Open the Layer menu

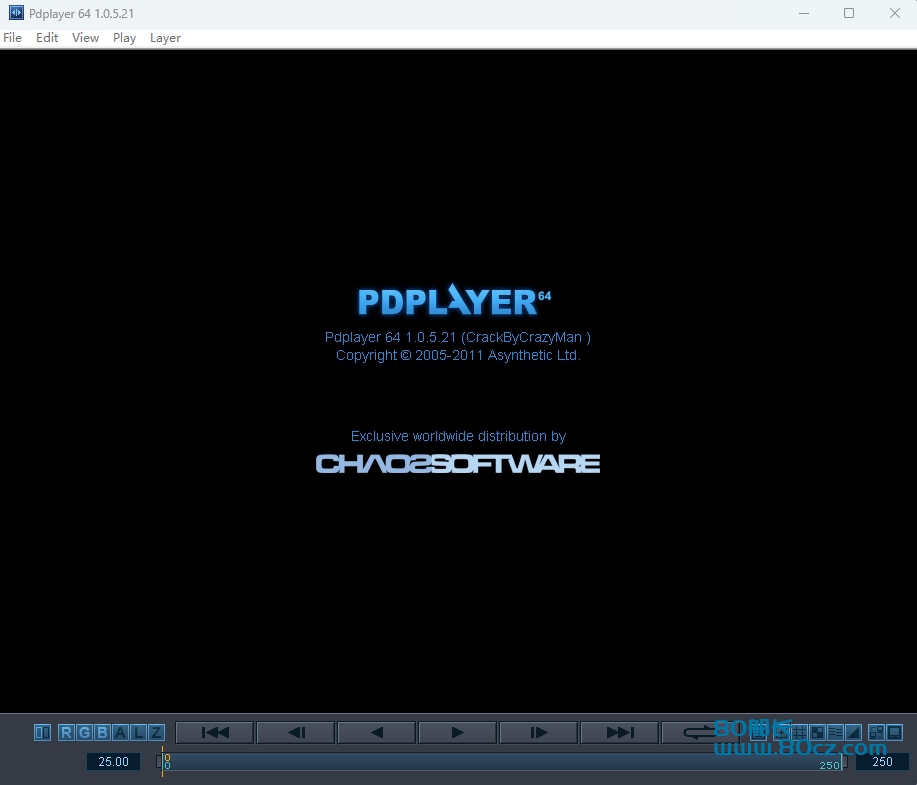pyautogui.click(x=166, y=38)
